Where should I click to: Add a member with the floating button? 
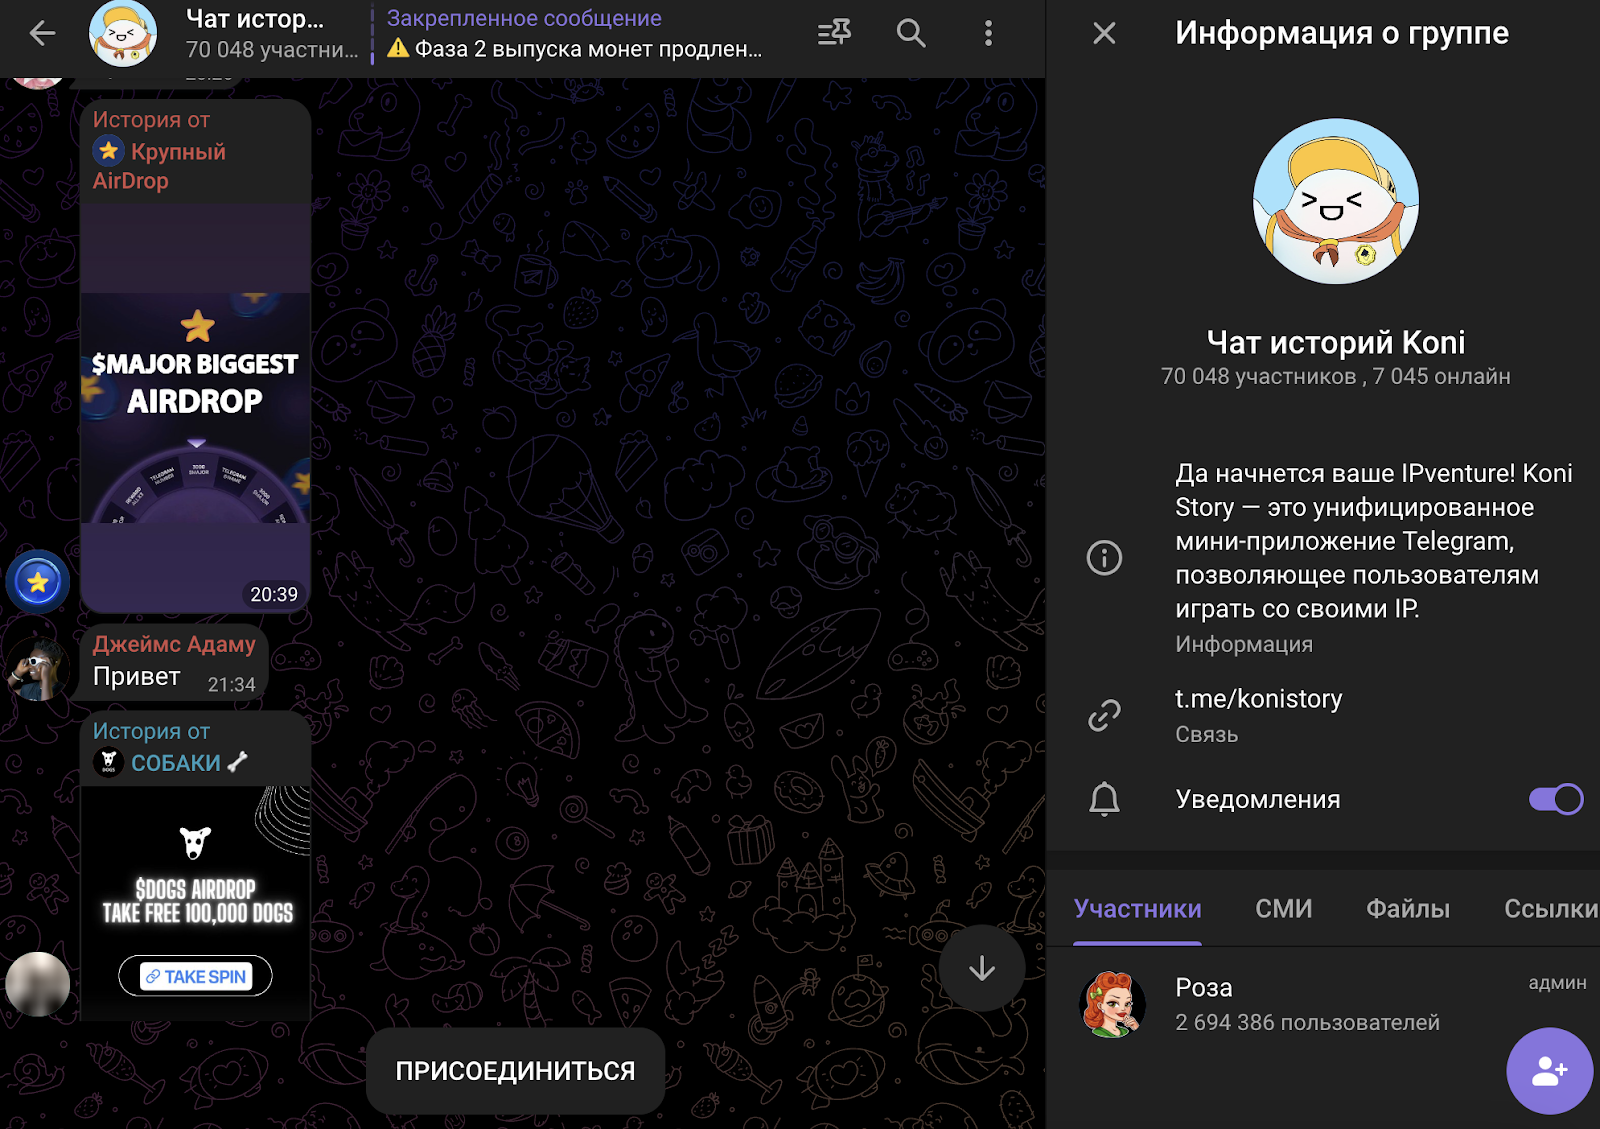point(1549,1071)
